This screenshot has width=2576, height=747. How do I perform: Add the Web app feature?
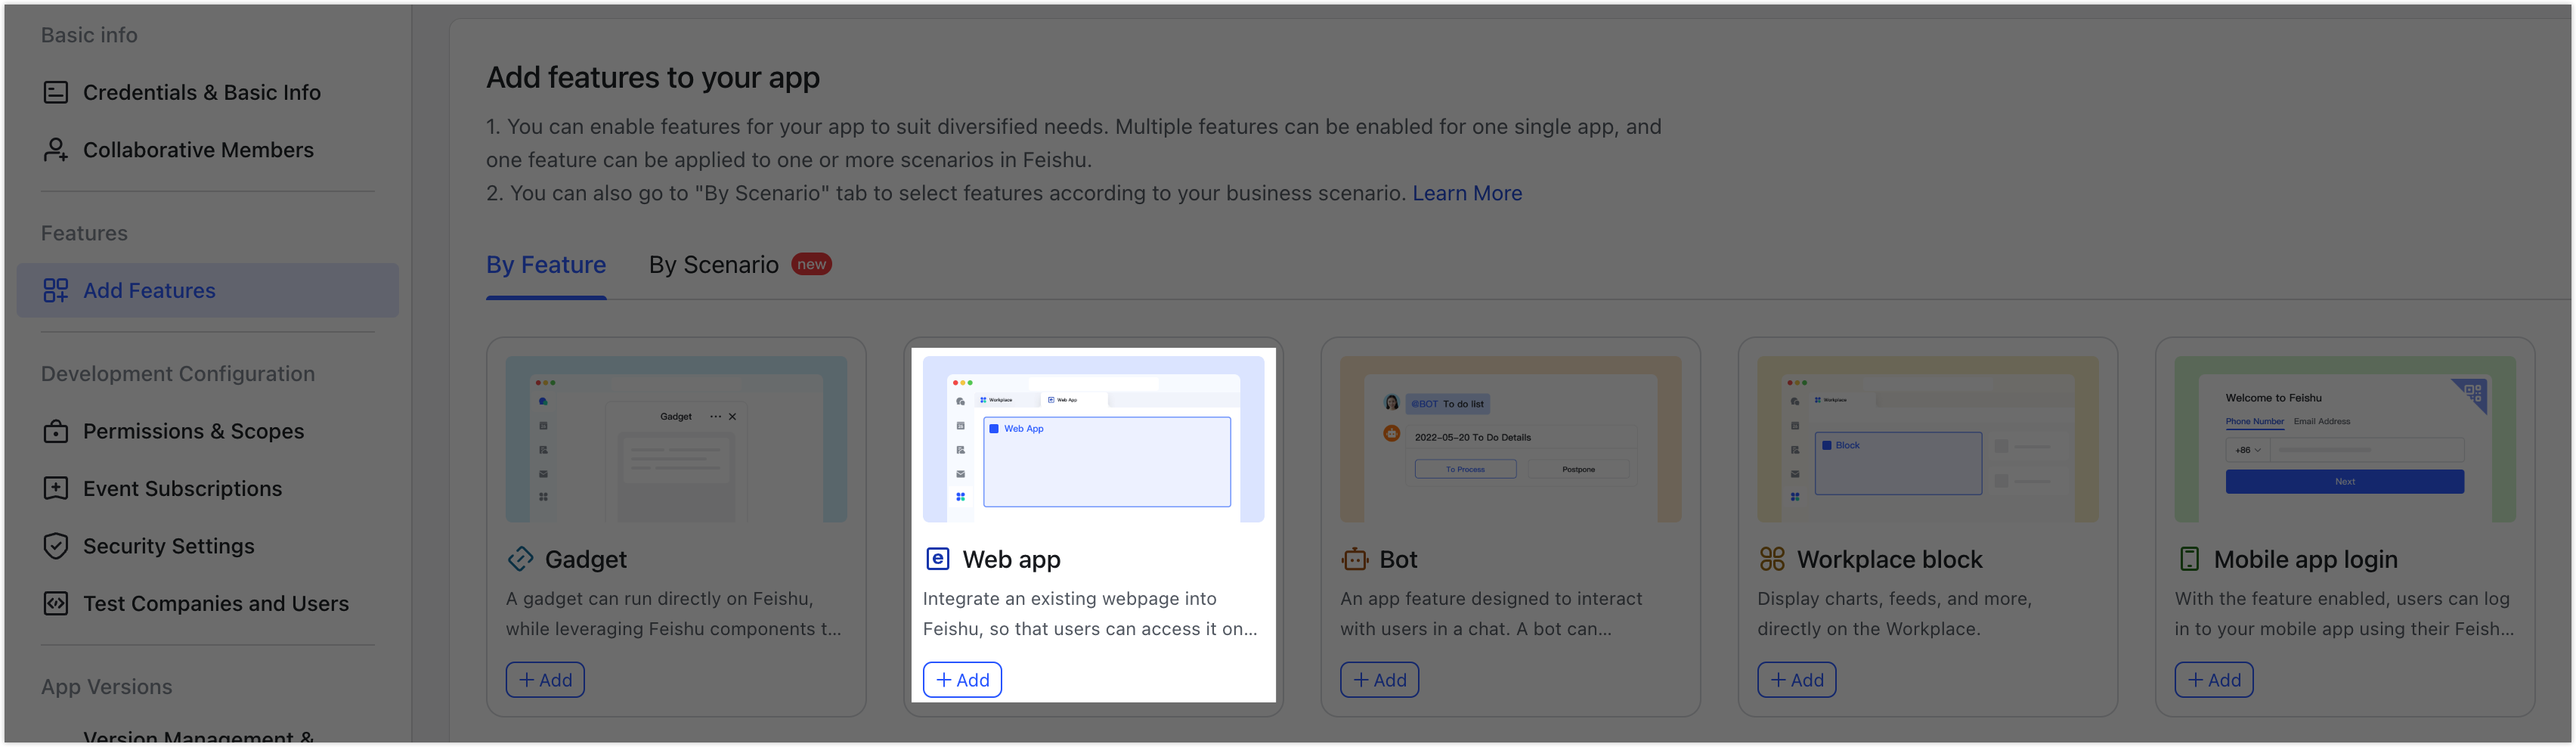[962, 680]
